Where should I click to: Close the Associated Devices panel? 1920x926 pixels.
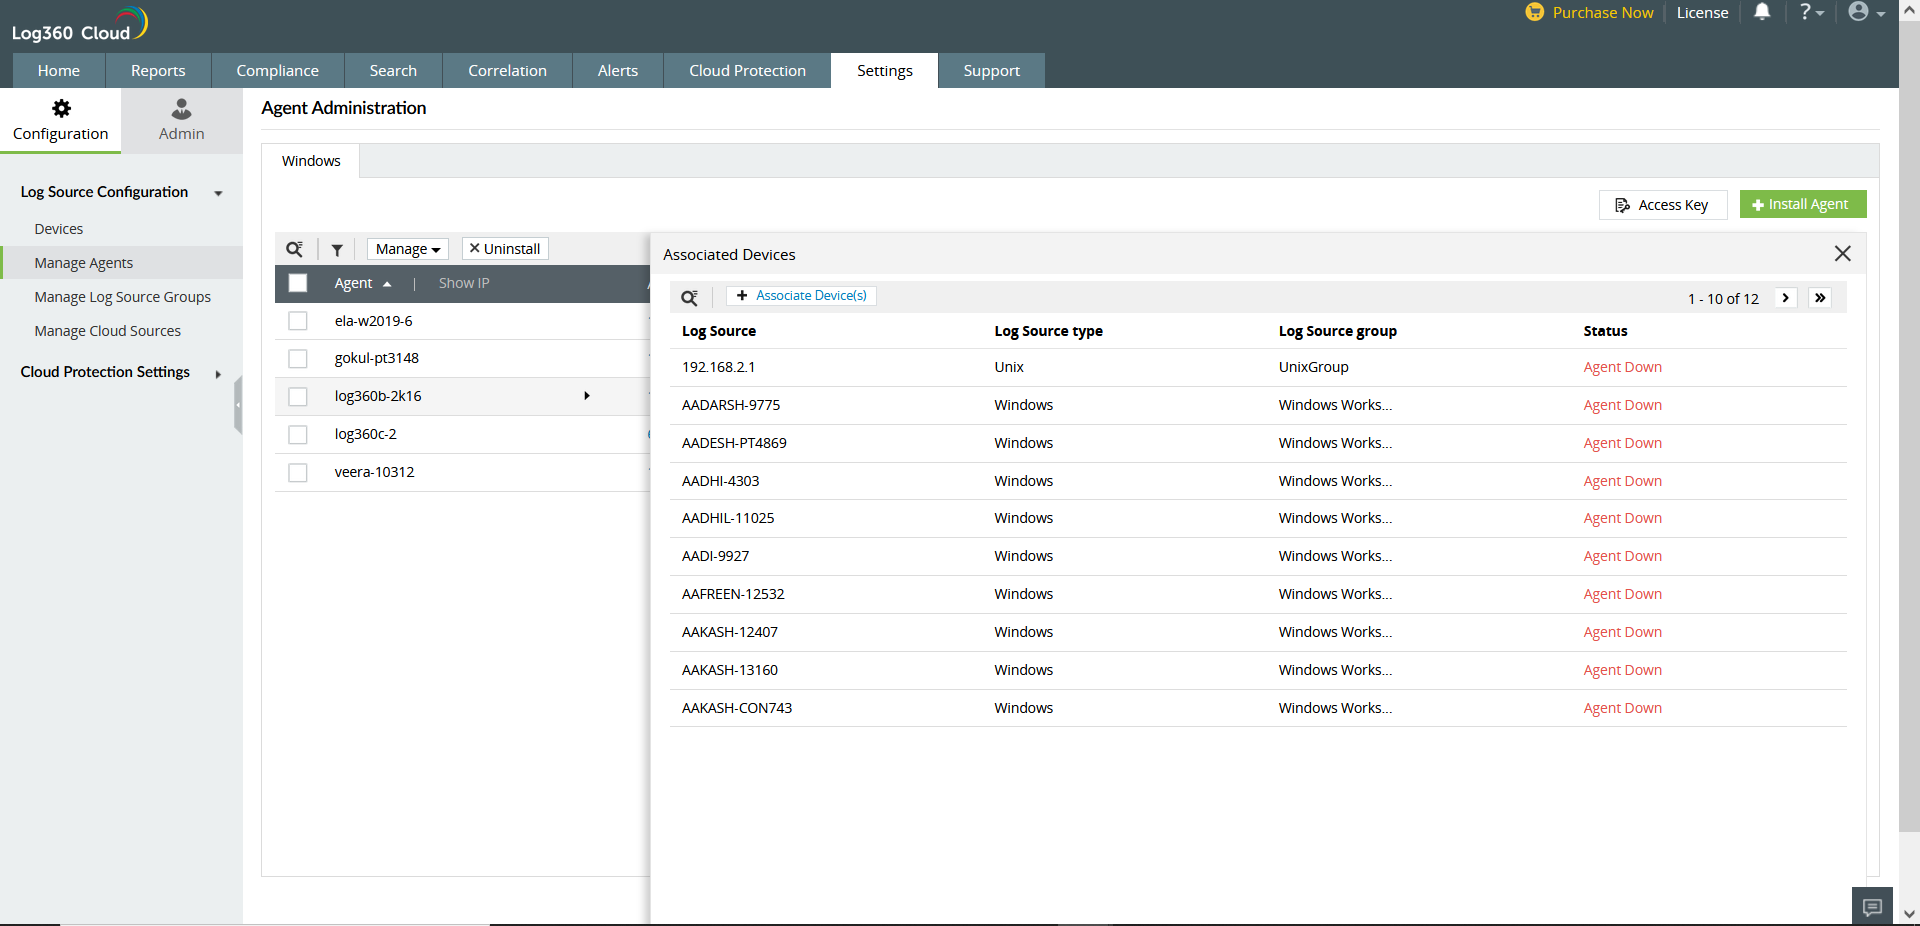[x=1842, y=254]
